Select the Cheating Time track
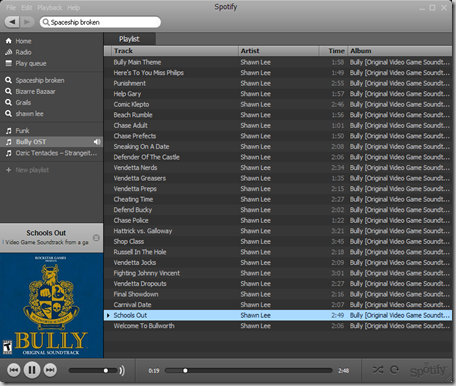 pos(278,199)
